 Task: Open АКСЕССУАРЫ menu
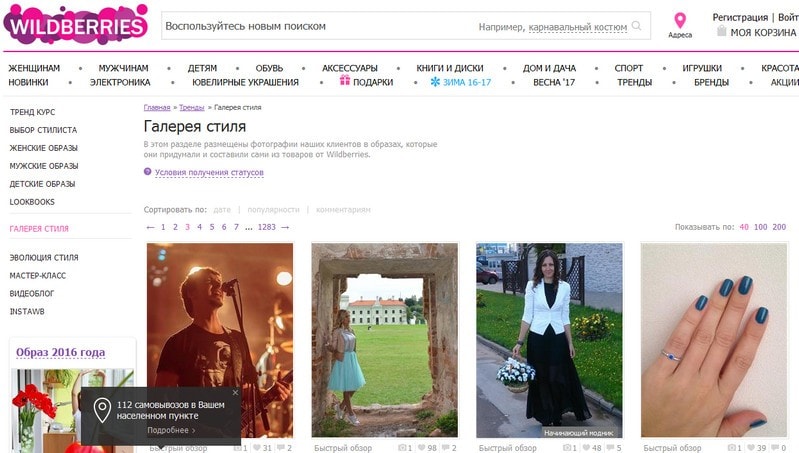pyautogui.click(x=350, y=68)
